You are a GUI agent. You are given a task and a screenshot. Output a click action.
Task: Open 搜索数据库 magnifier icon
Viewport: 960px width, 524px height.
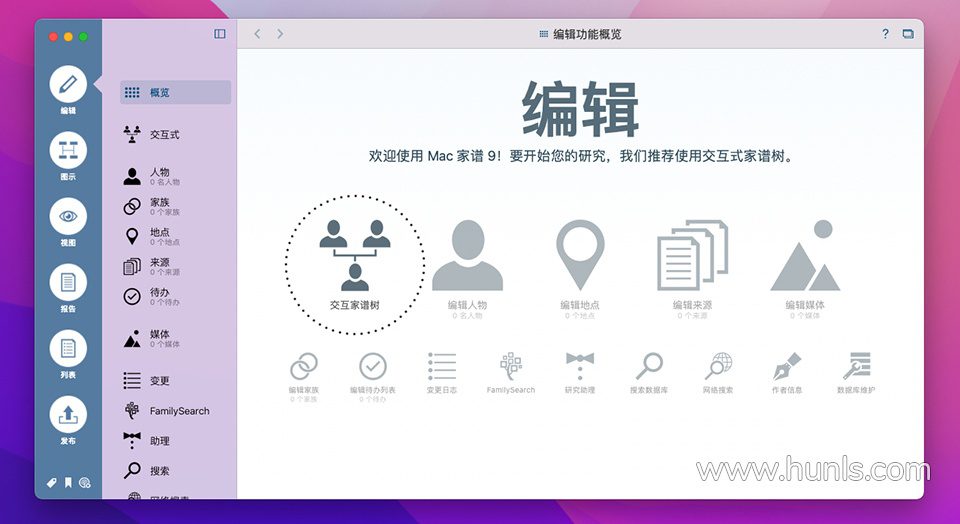[649, 373]
